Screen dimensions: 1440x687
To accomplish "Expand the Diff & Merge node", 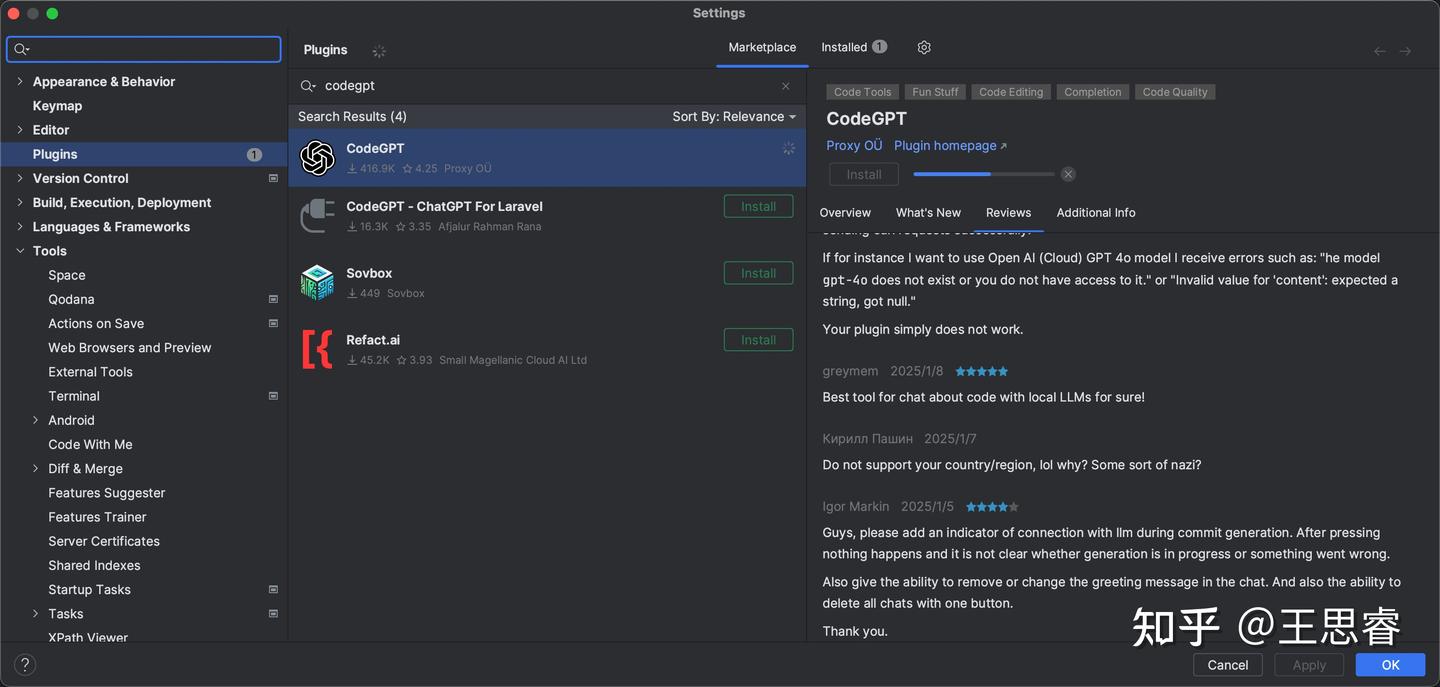I will click(36, 469).
